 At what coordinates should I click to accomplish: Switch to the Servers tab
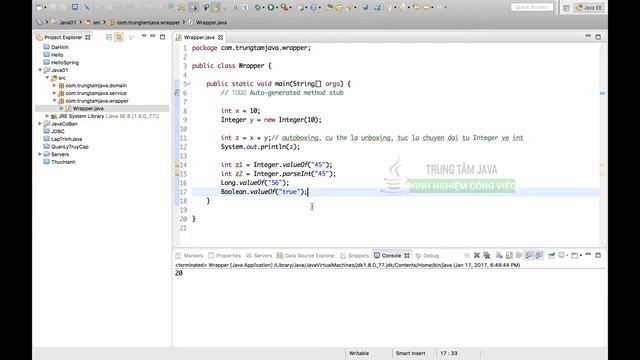pos(259,256)
